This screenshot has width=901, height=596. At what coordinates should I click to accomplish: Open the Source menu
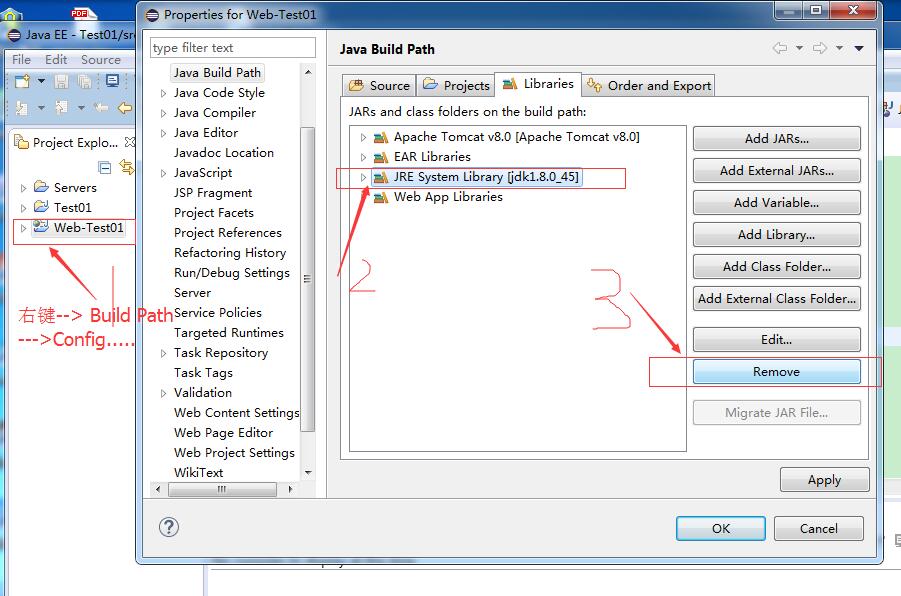pyautogui.click(x=99, y=59)
